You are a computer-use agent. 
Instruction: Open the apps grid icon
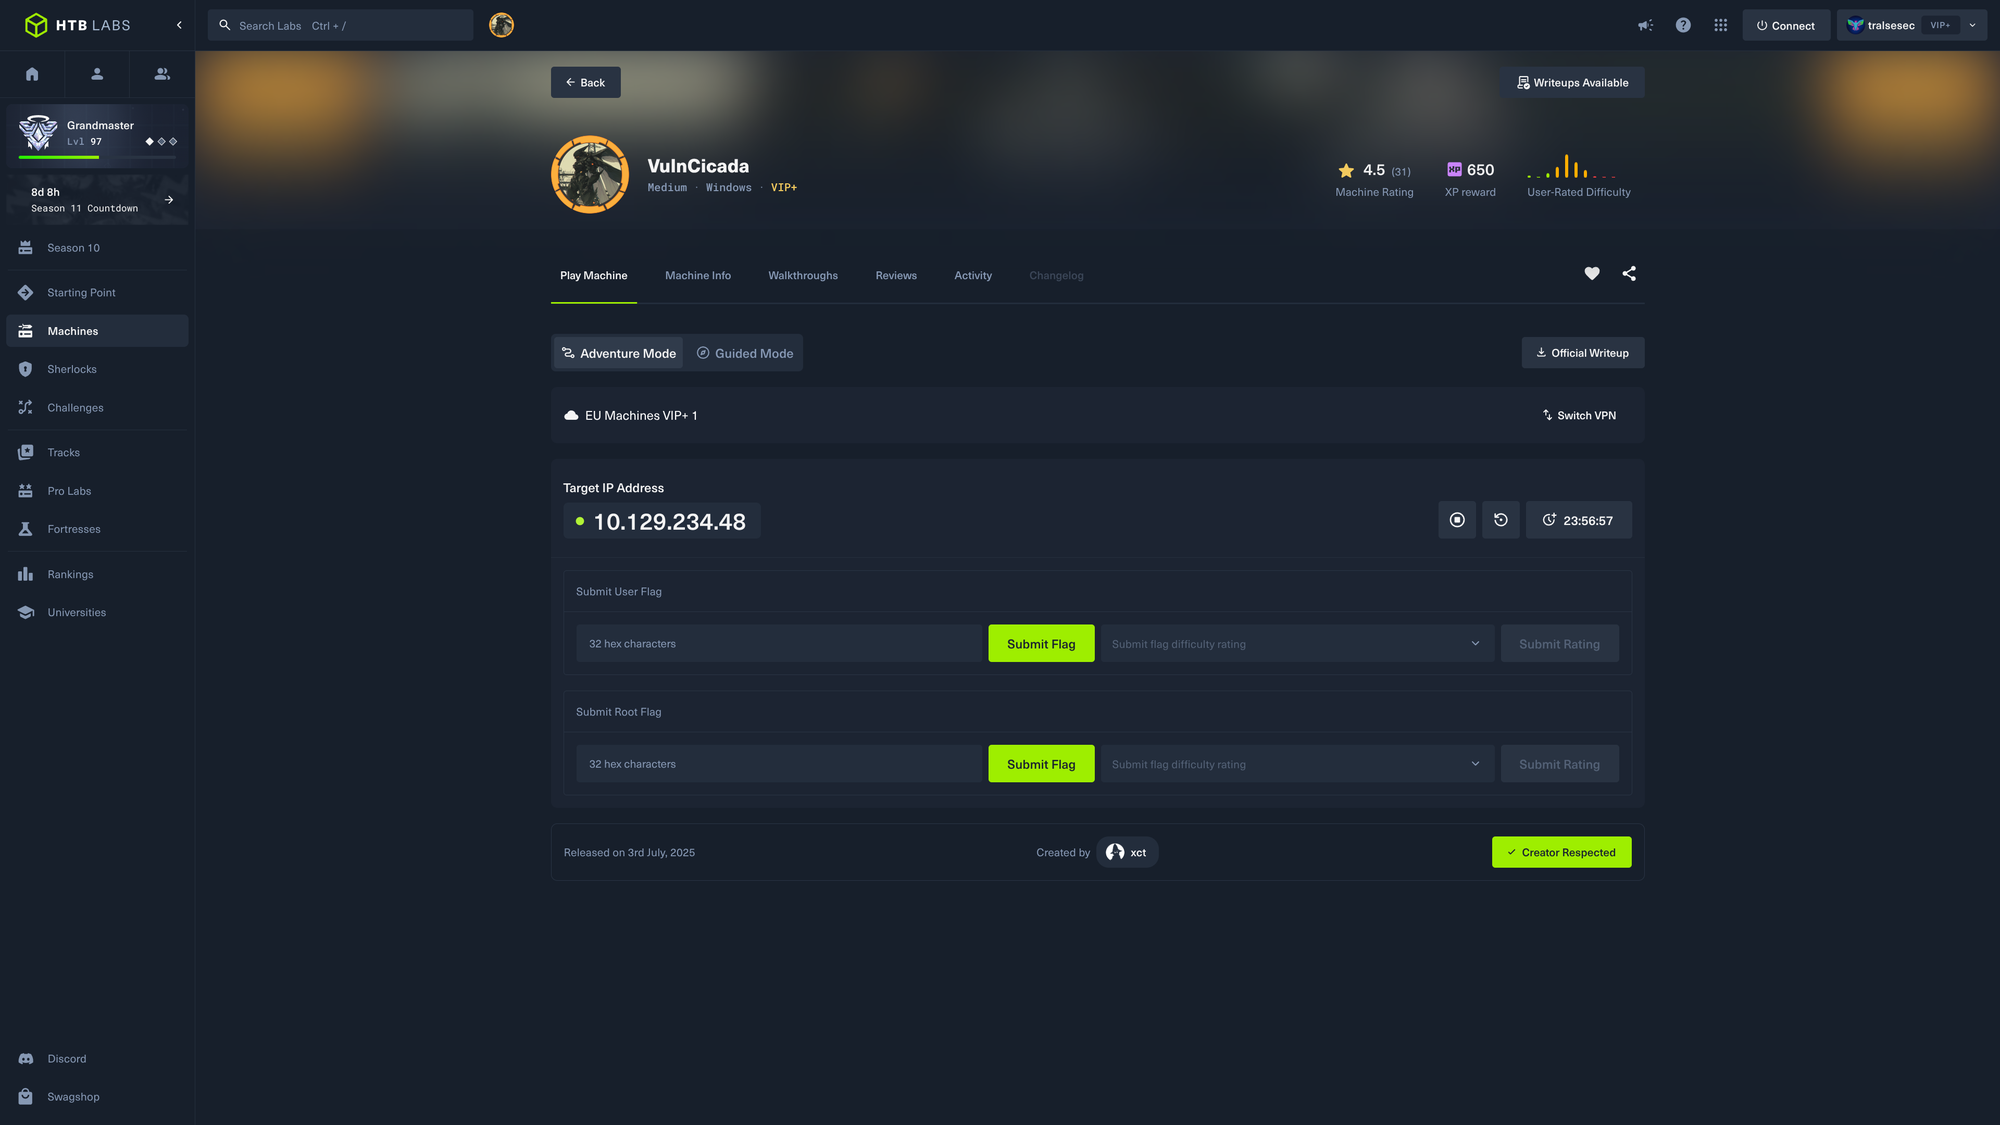(1720, 25)
